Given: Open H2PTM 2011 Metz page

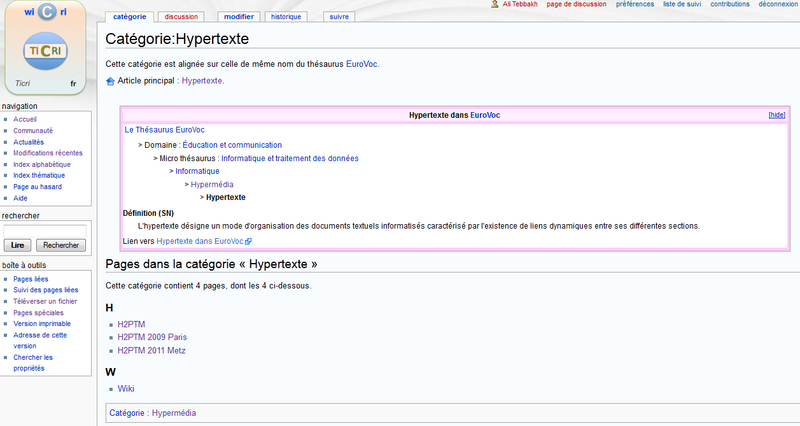Looking at the screenshot, I should pos(152,350).
